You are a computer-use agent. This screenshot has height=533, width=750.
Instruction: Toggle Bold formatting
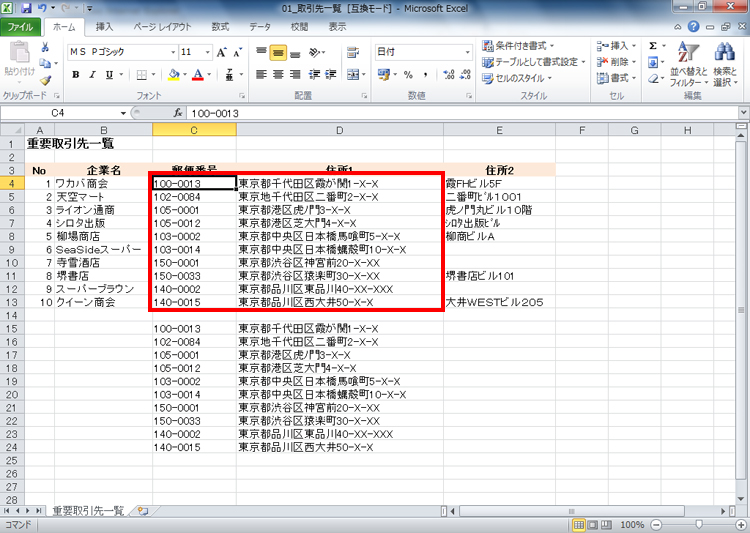[76, 75]
